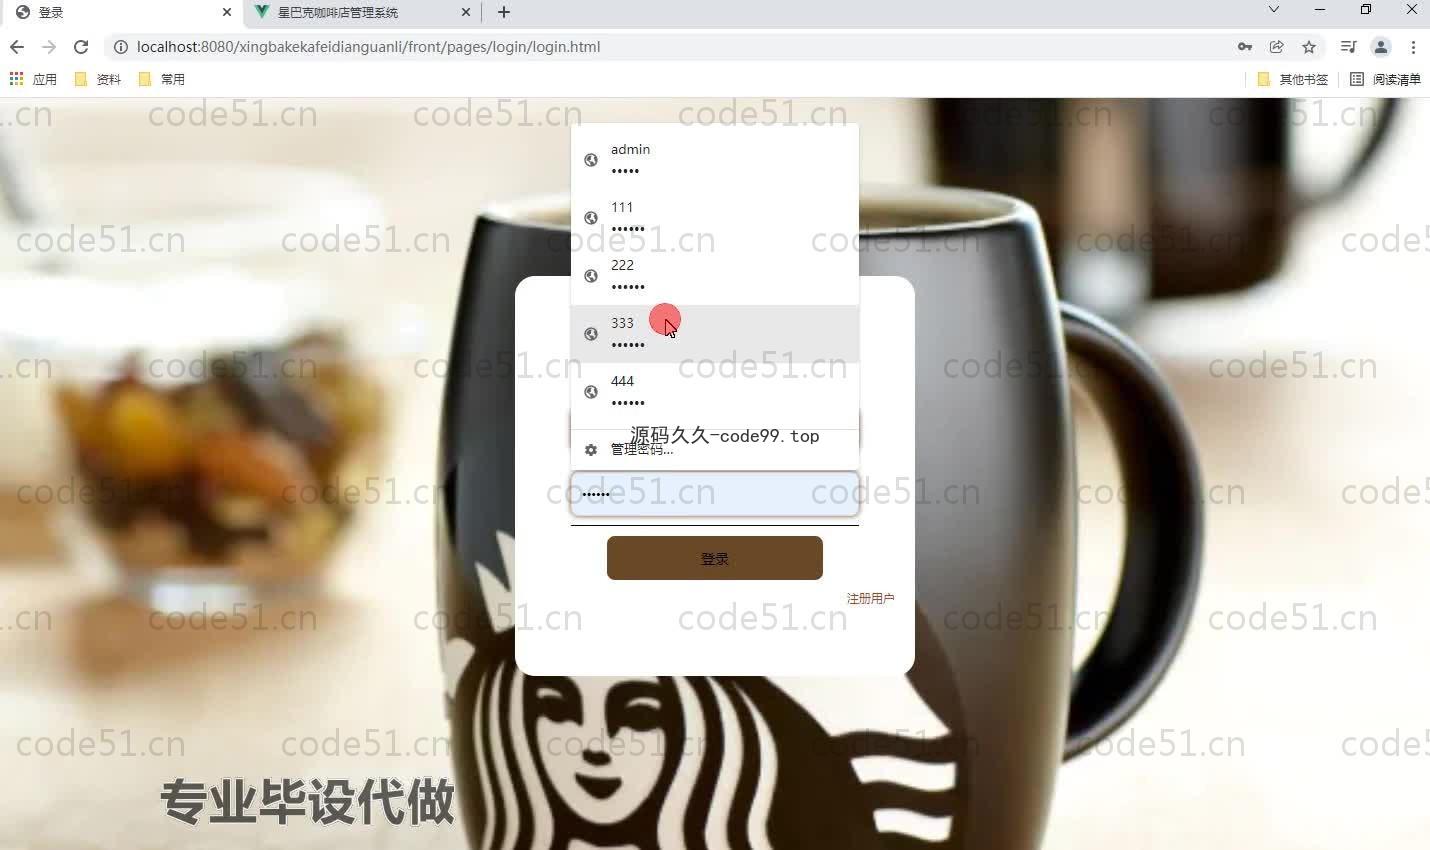Open the saved passwords key icon

[1245, 47]
